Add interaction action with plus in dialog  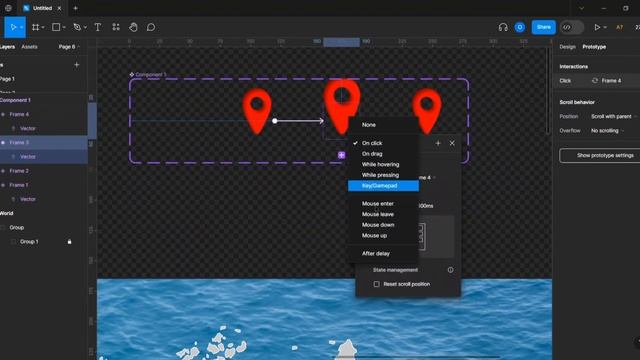pos(438,143)
